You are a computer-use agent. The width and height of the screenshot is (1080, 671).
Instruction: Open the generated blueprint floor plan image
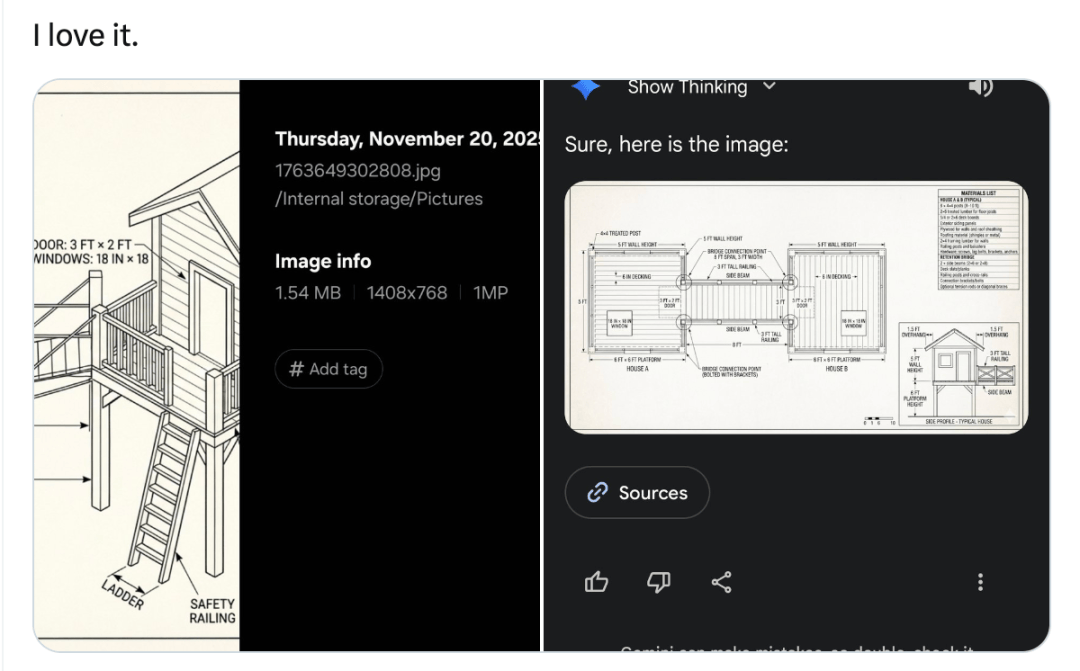796,307
